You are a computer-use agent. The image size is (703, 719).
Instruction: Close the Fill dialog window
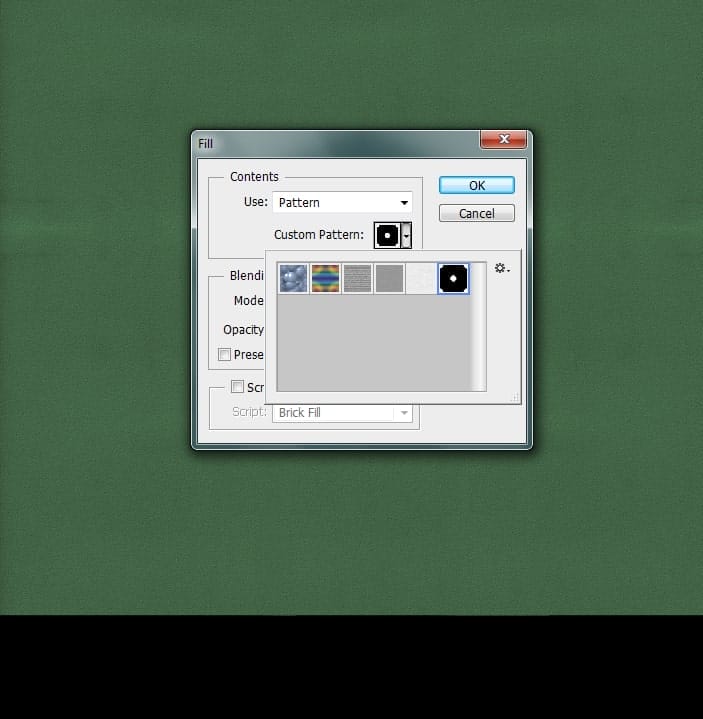click(x=503, y=140)
